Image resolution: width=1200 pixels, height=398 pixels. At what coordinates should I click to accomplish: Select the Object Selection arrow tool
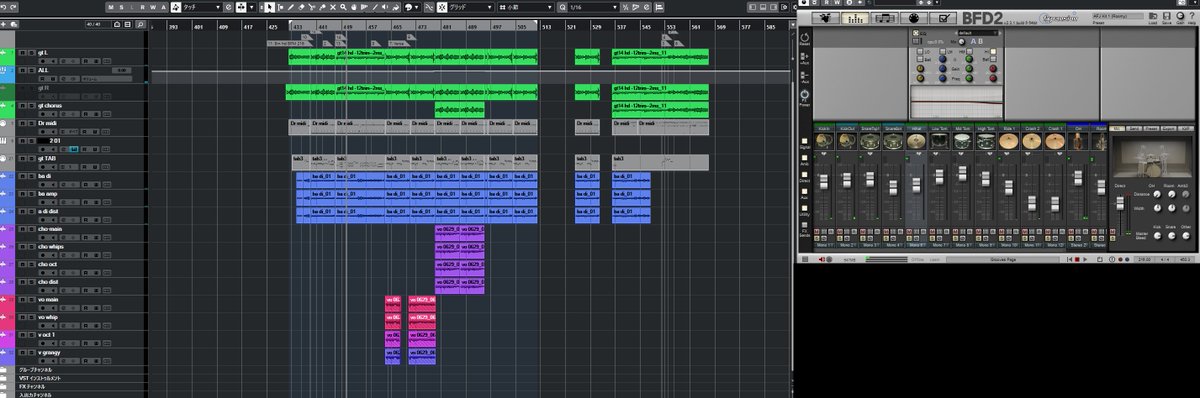tap(269, 7)
